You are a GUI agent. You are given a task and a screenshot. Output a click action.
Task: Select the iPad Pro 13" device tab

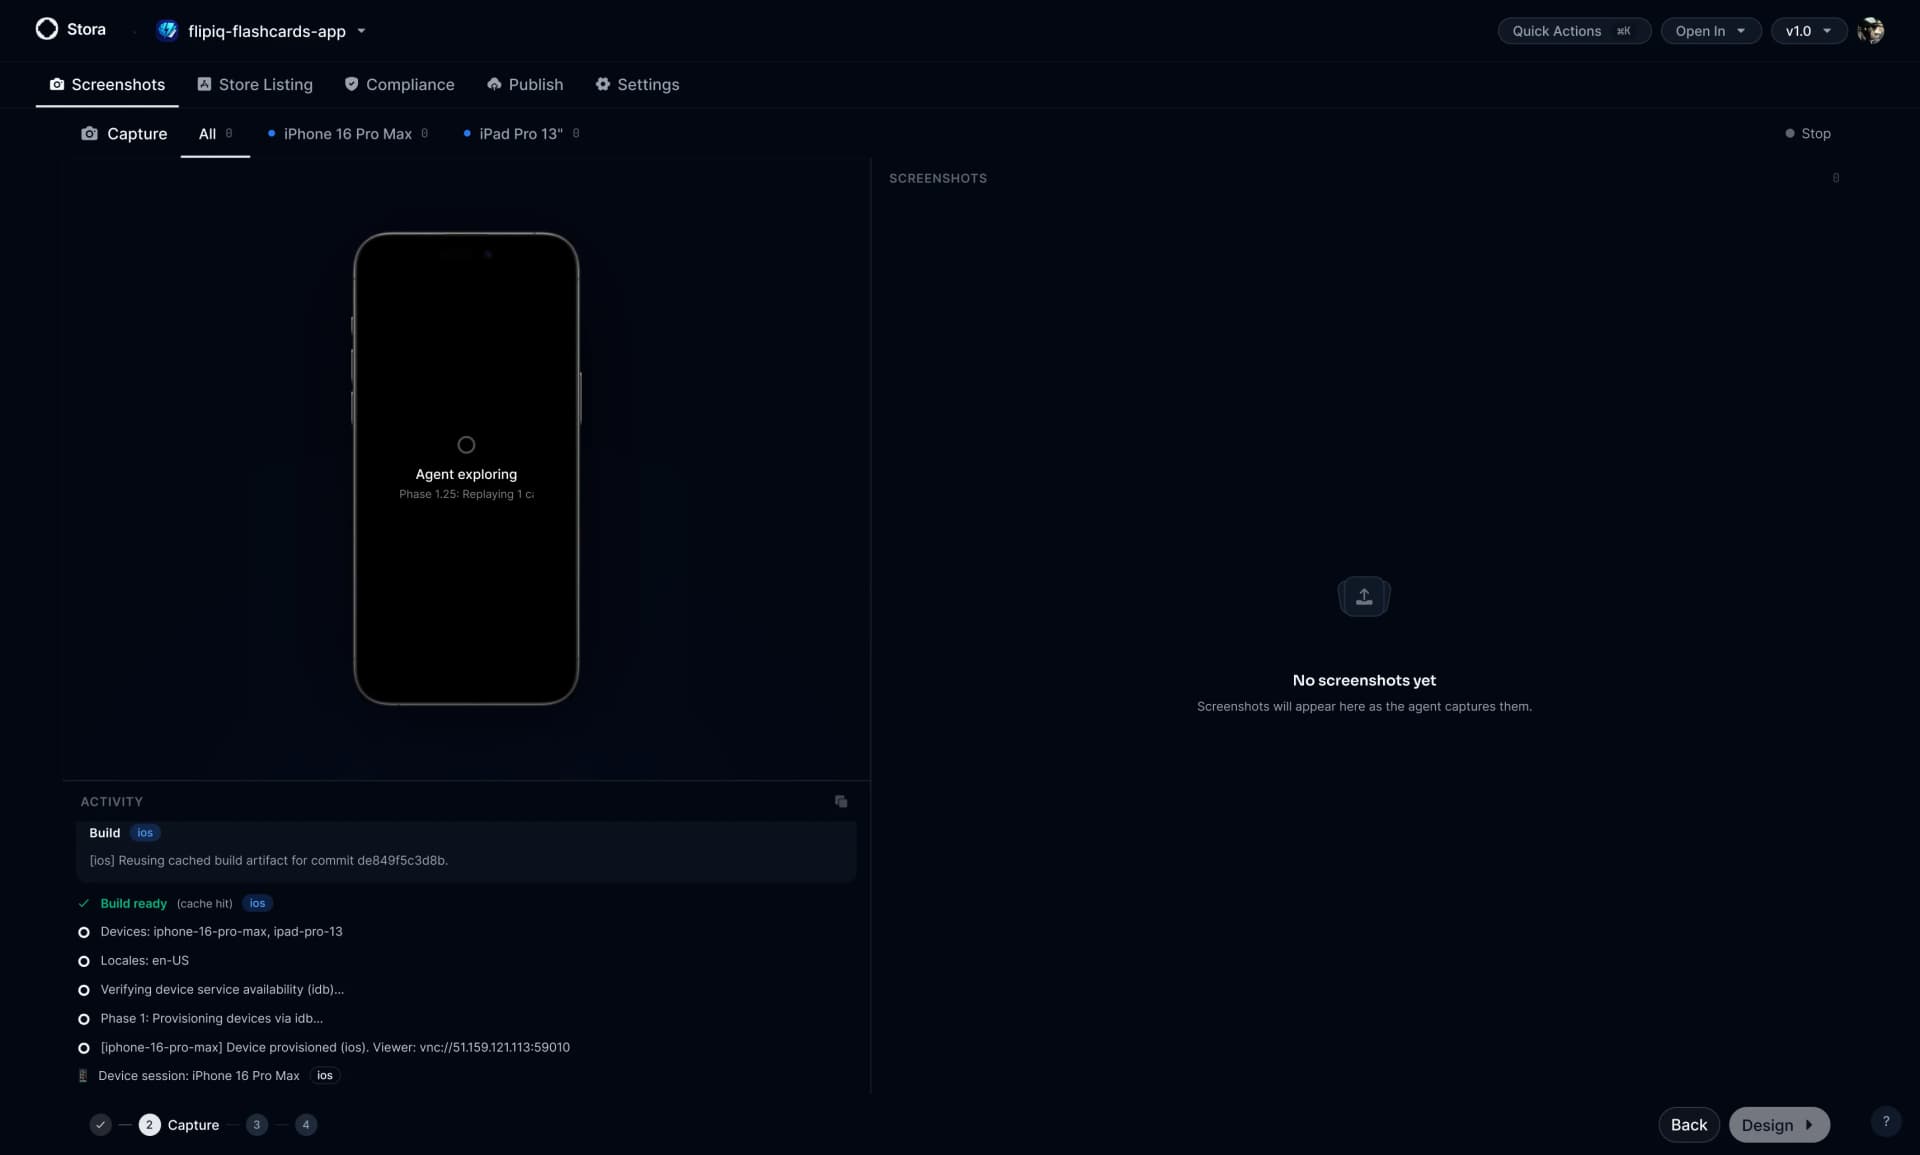(520, 133)
